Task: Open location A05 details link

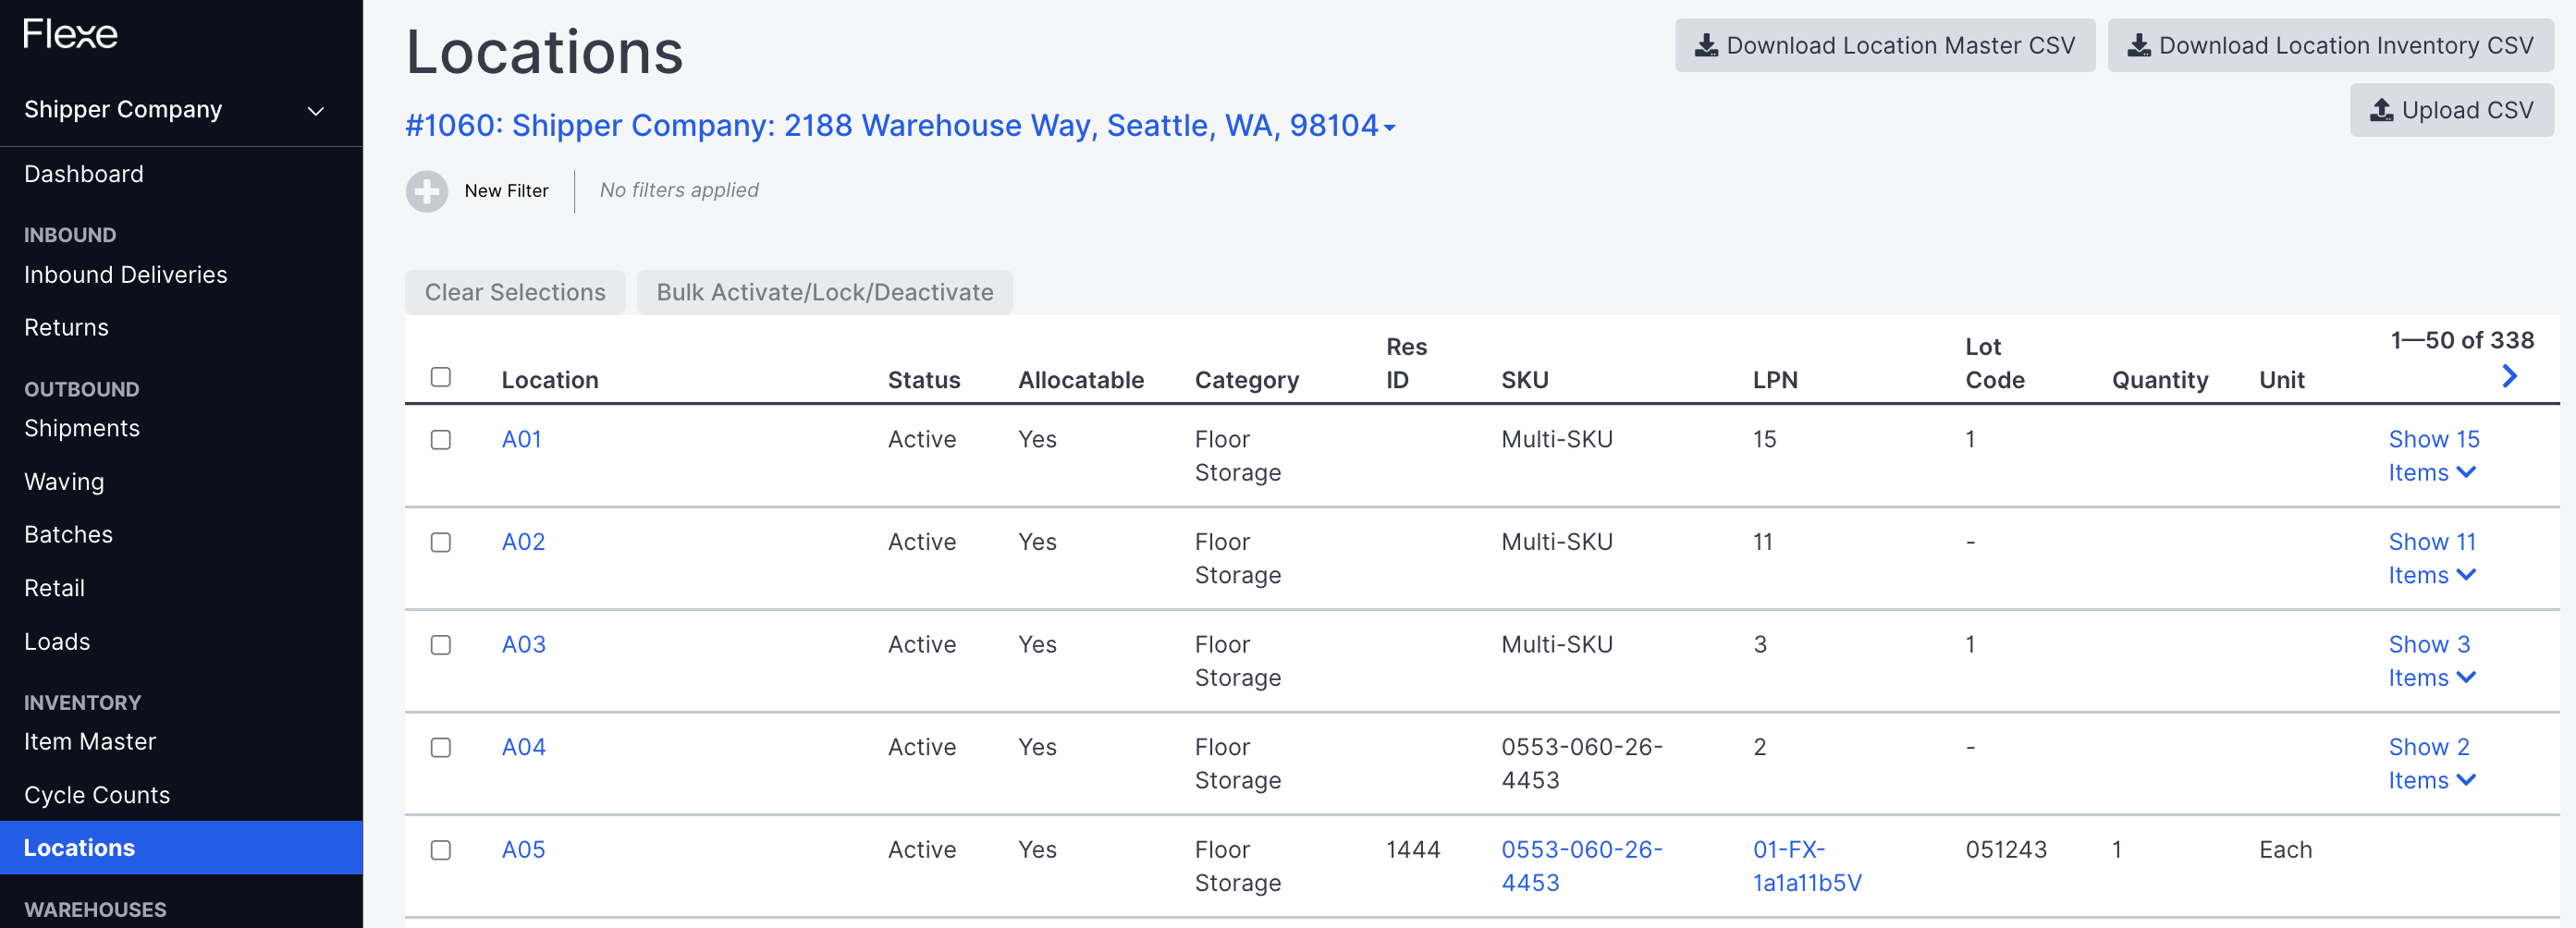Action: coord(523,849)
